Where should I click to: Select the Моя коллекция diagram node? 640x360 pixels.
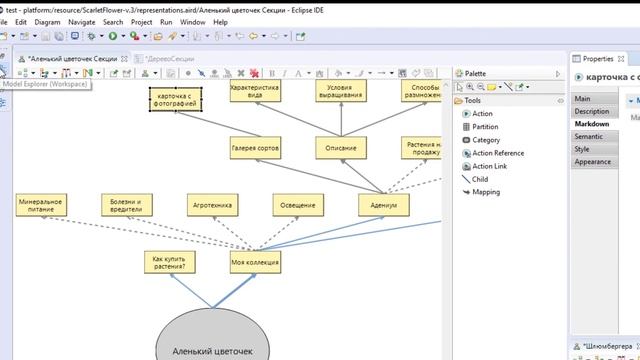pyautogui.click(x=255, y=262)
